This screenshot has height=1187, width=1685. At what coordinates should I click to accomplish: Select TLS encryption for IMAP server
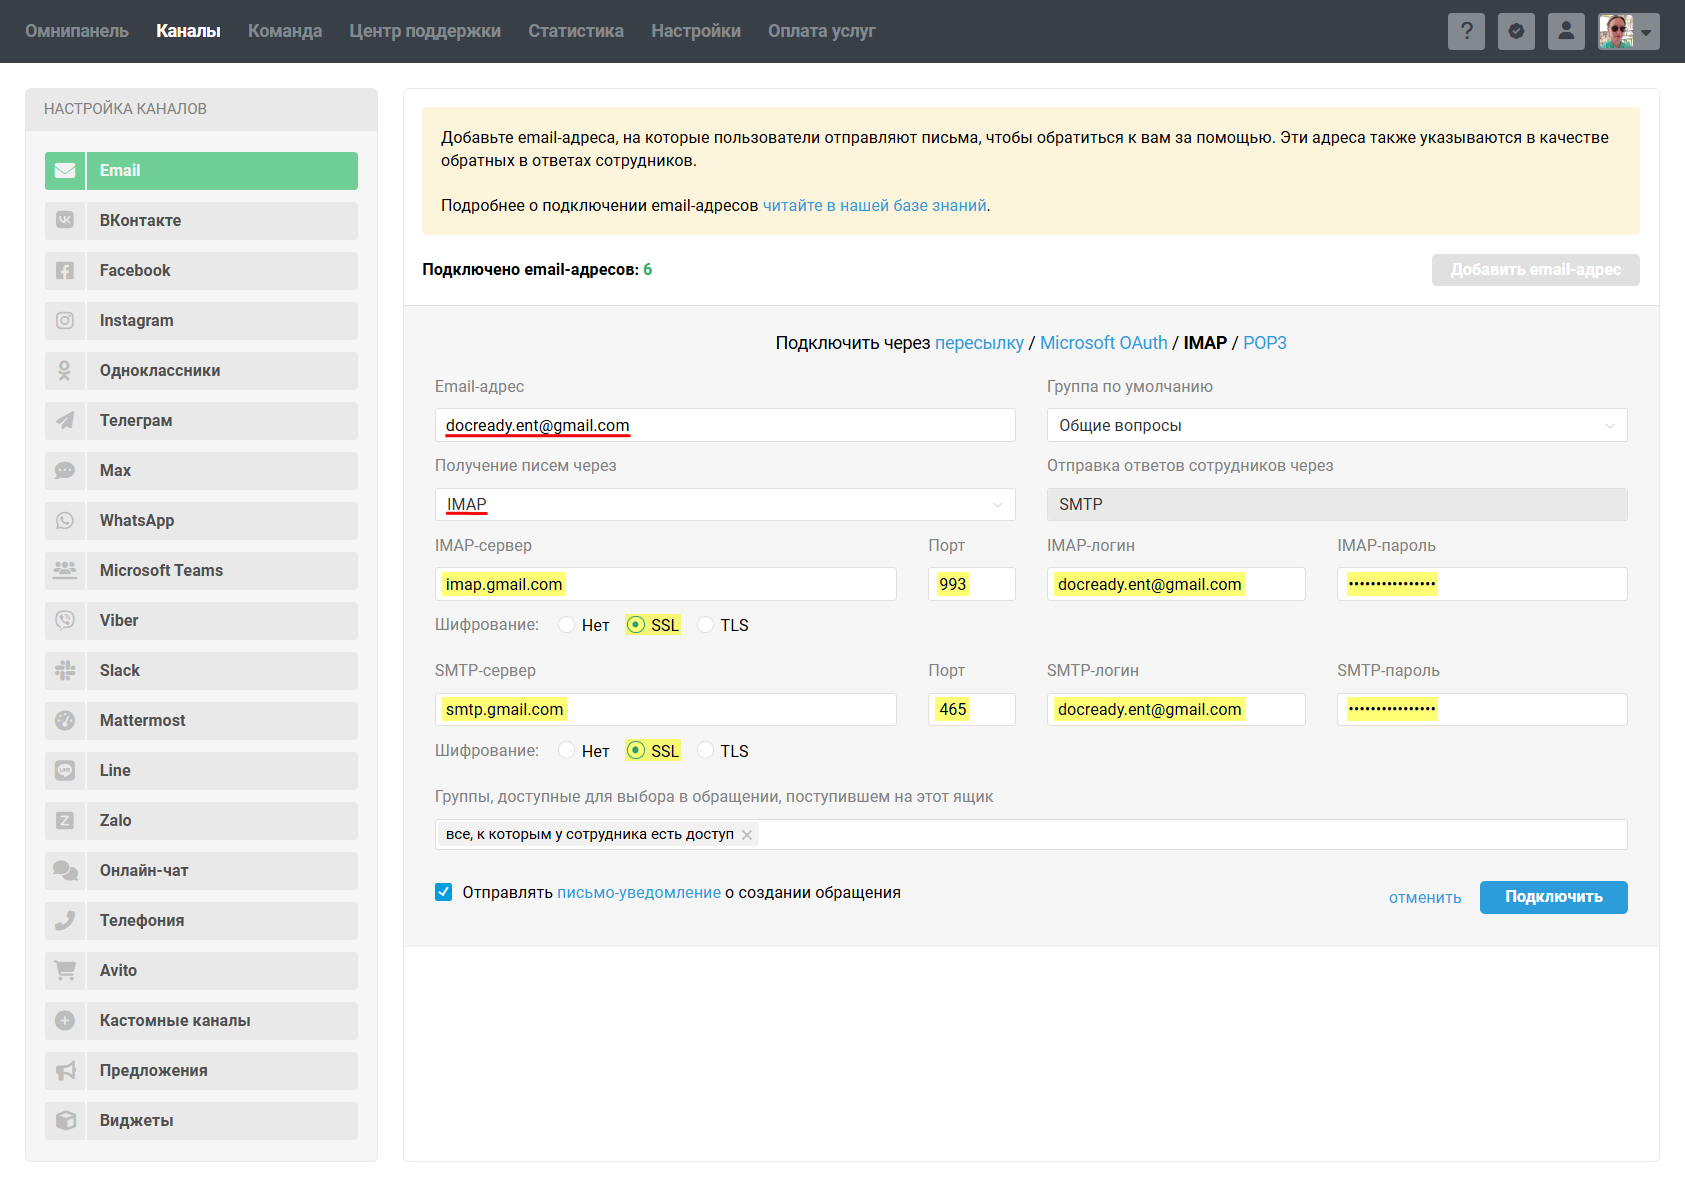706,625
